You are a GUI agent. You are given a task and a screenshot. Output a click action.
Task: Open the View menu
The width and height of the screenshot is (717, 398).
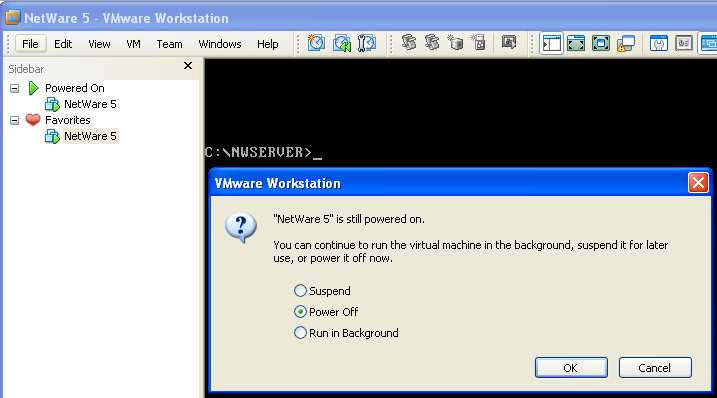point(99,44)
